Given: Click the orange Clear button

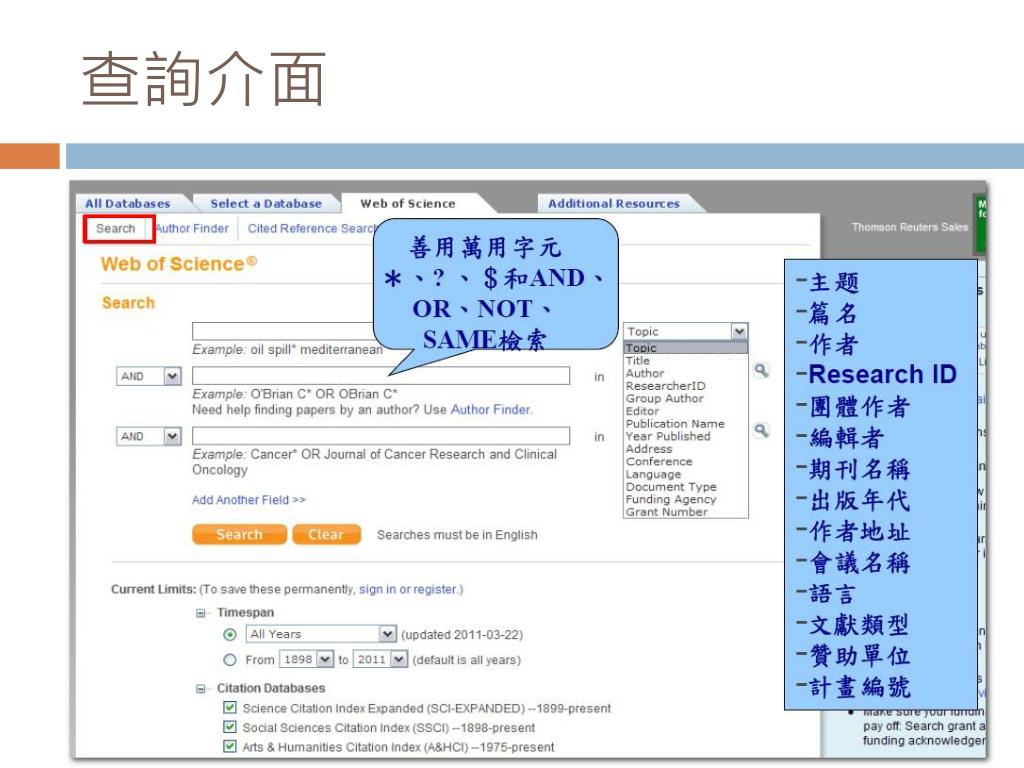Looking at the screenshot, I should tap(326, 534).
